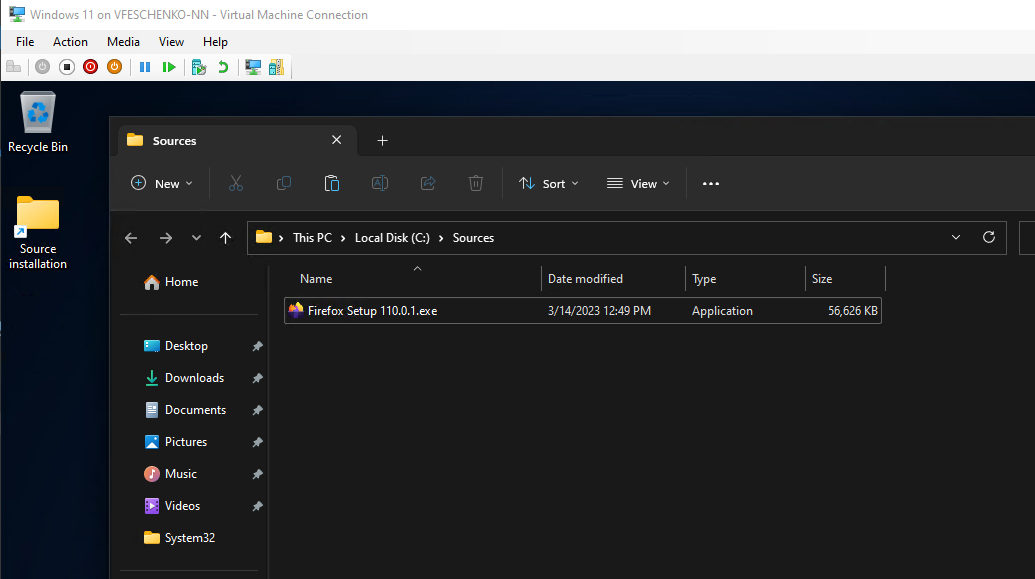The image size is (1035, 579).
Task: Expand the chevron after This PC
Action: point(343,238)
